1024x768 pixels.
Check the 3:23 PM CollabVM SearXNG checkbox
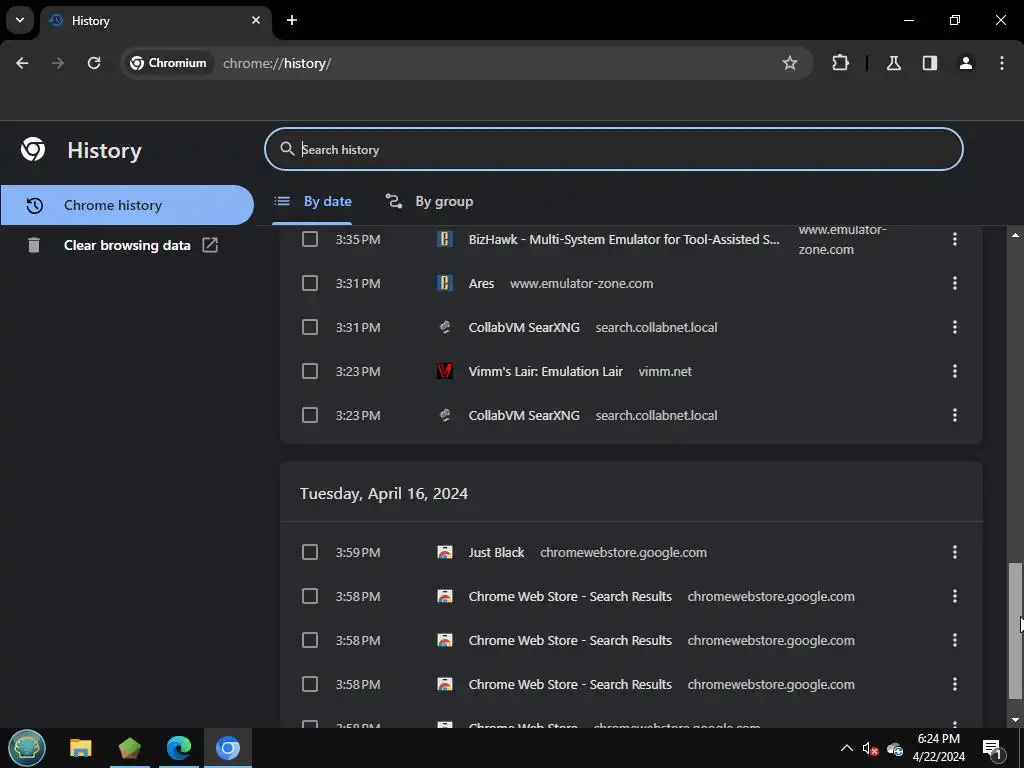click(310, 415)
